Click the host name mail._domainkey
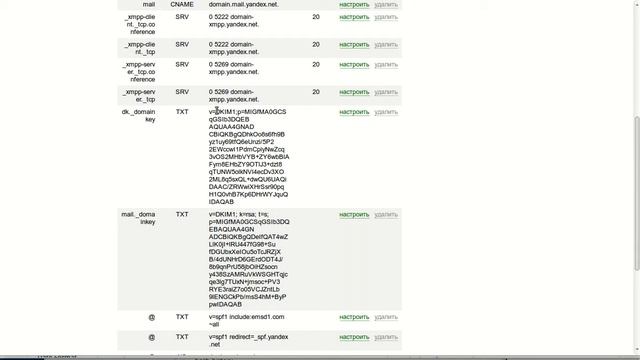This screenshot has height=360, width=640. point(138,218)
